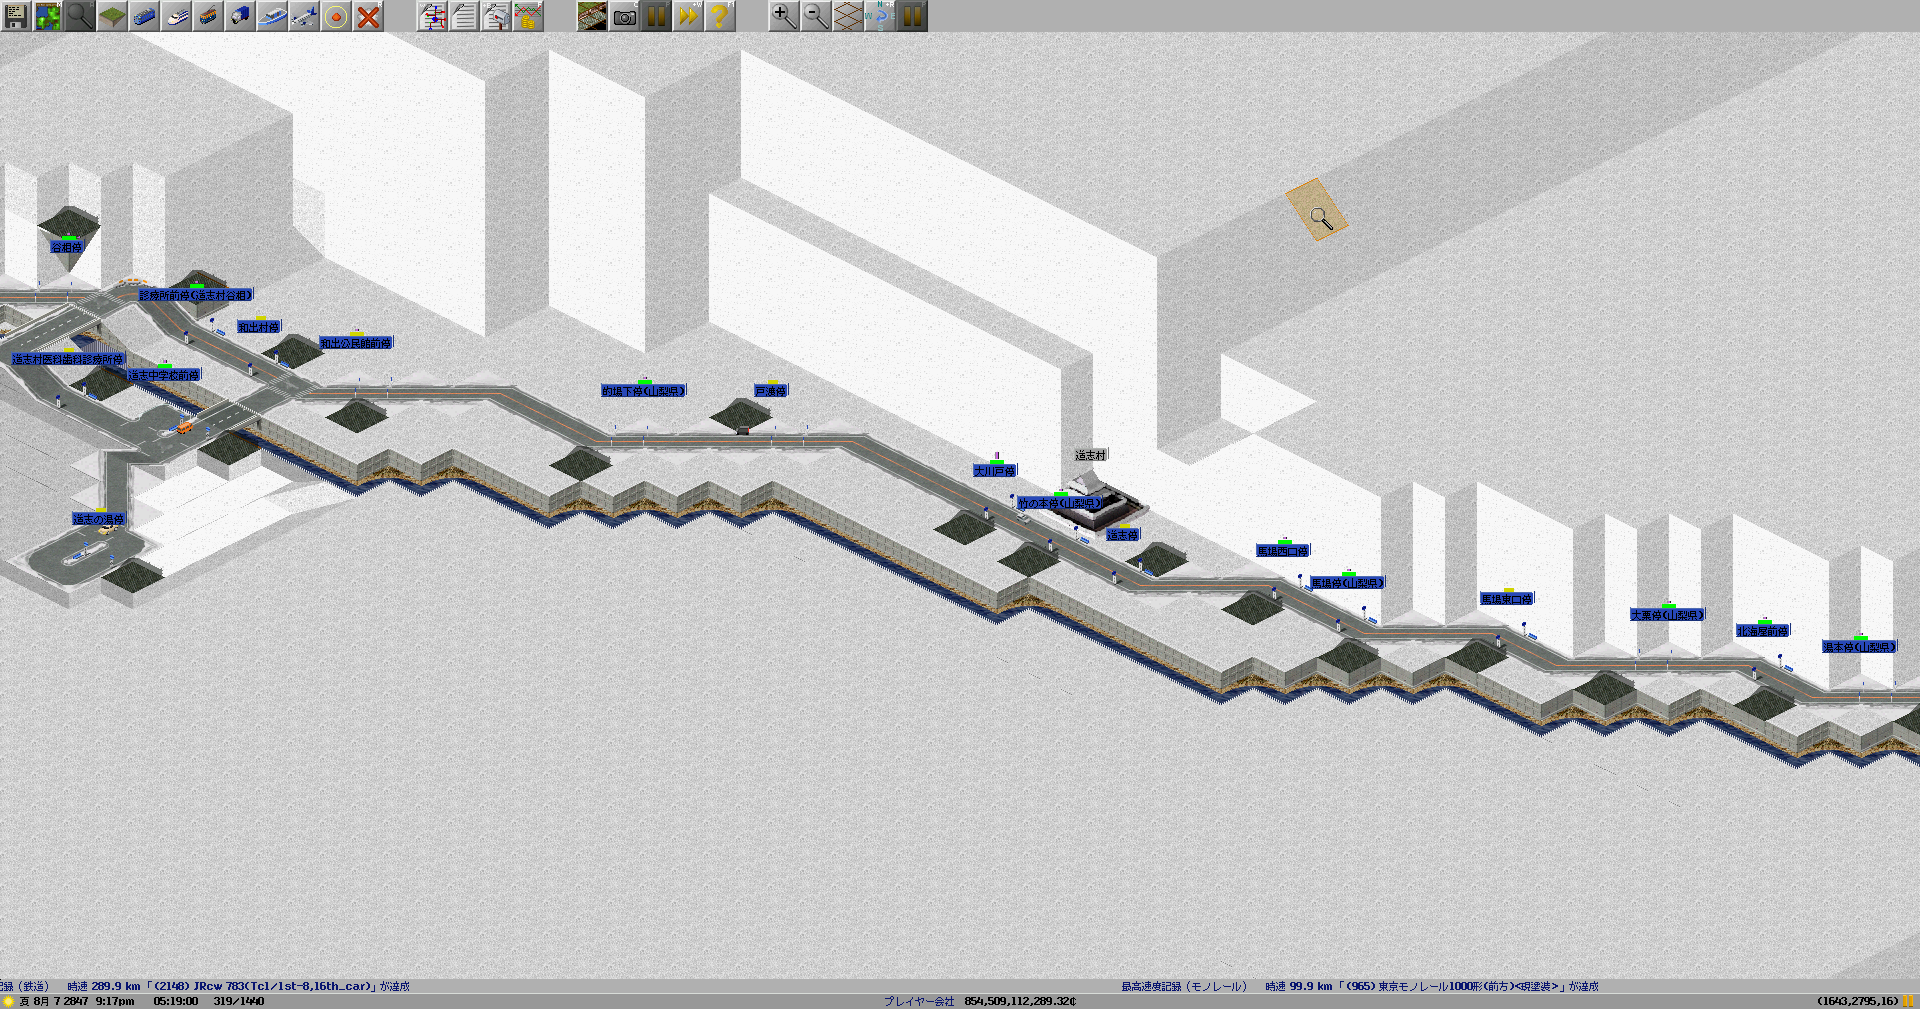
Task: Open the road truck tools
Action: pos(240,16)
